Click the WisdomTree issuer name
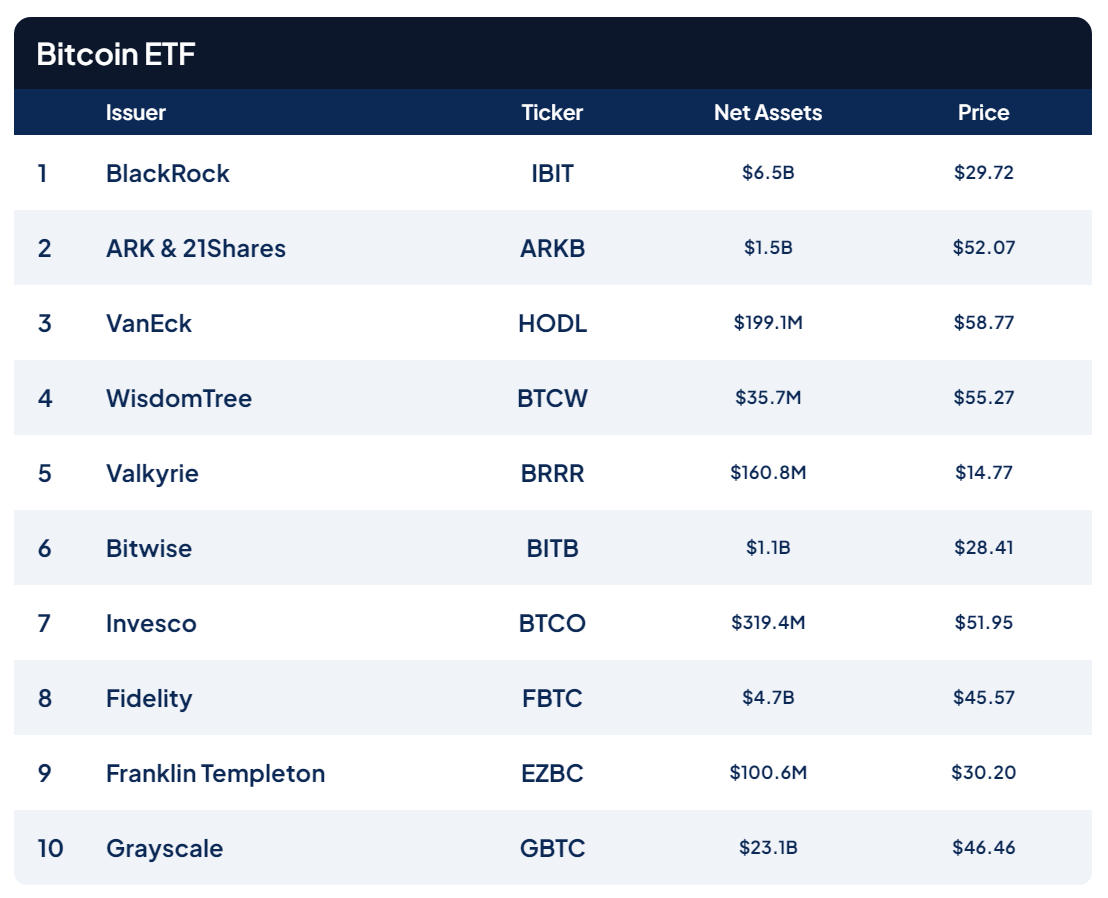The image size is (1108, 898). click(x=178, y=398)
